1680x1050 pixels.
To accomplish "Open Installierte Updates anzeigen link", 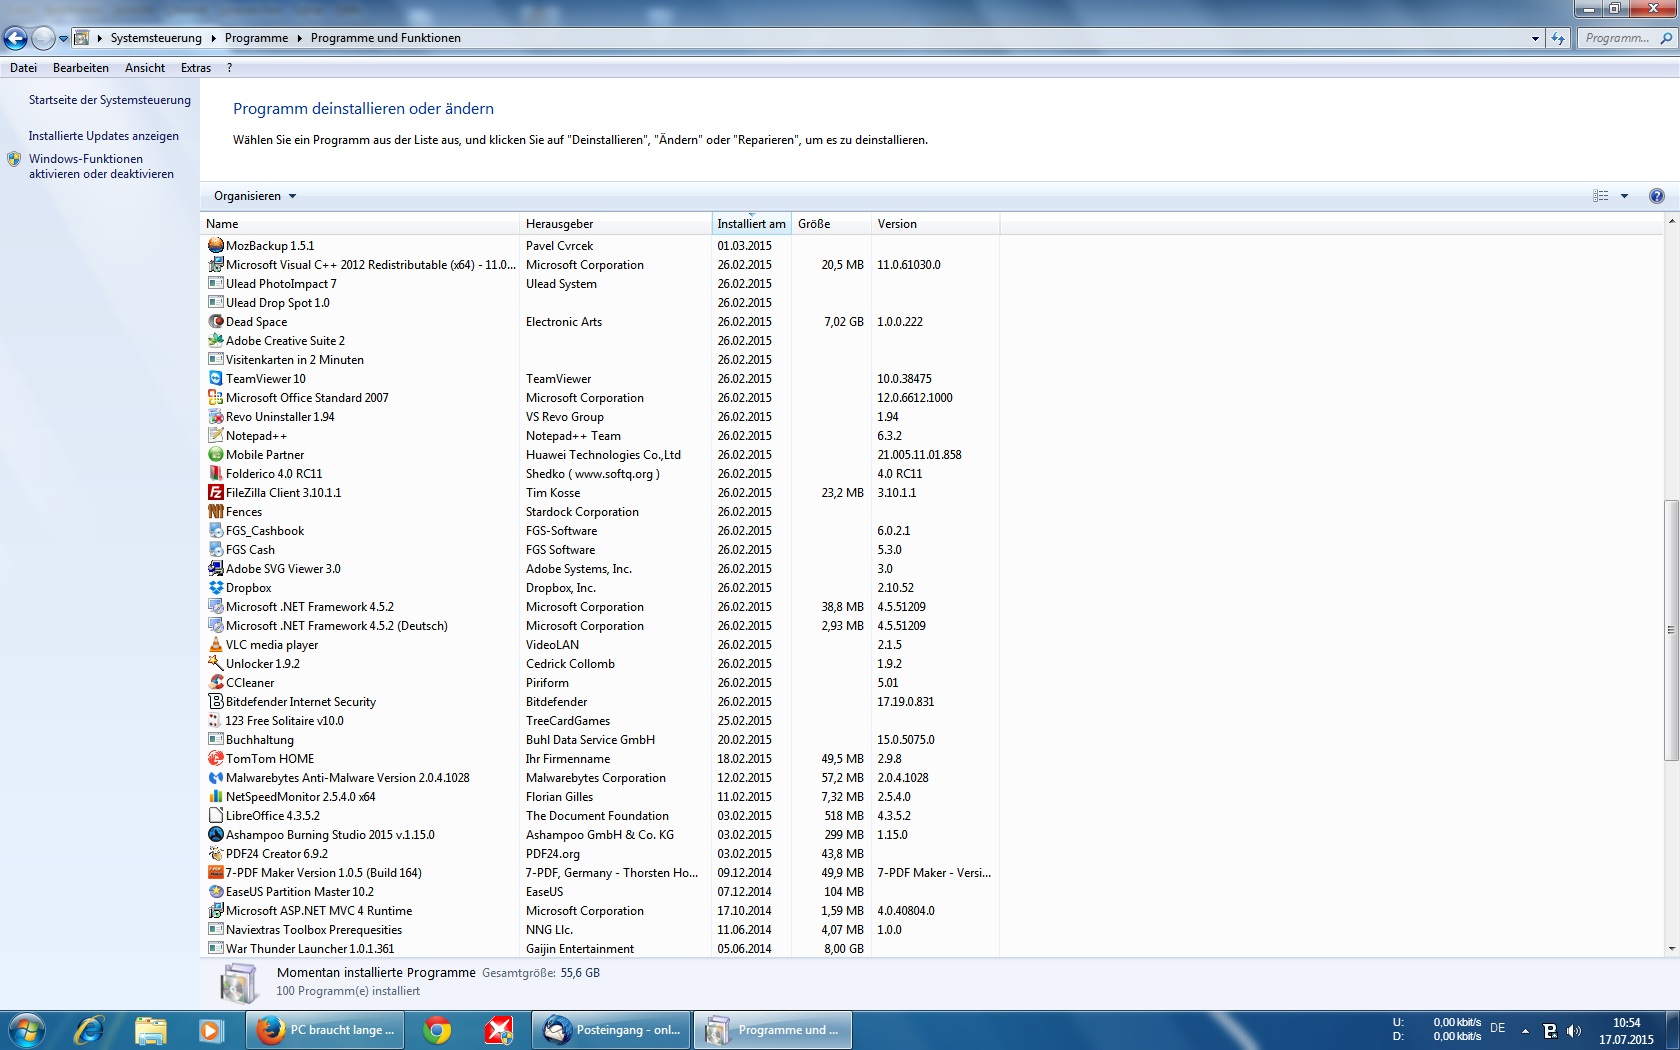I will coord(104,136).
